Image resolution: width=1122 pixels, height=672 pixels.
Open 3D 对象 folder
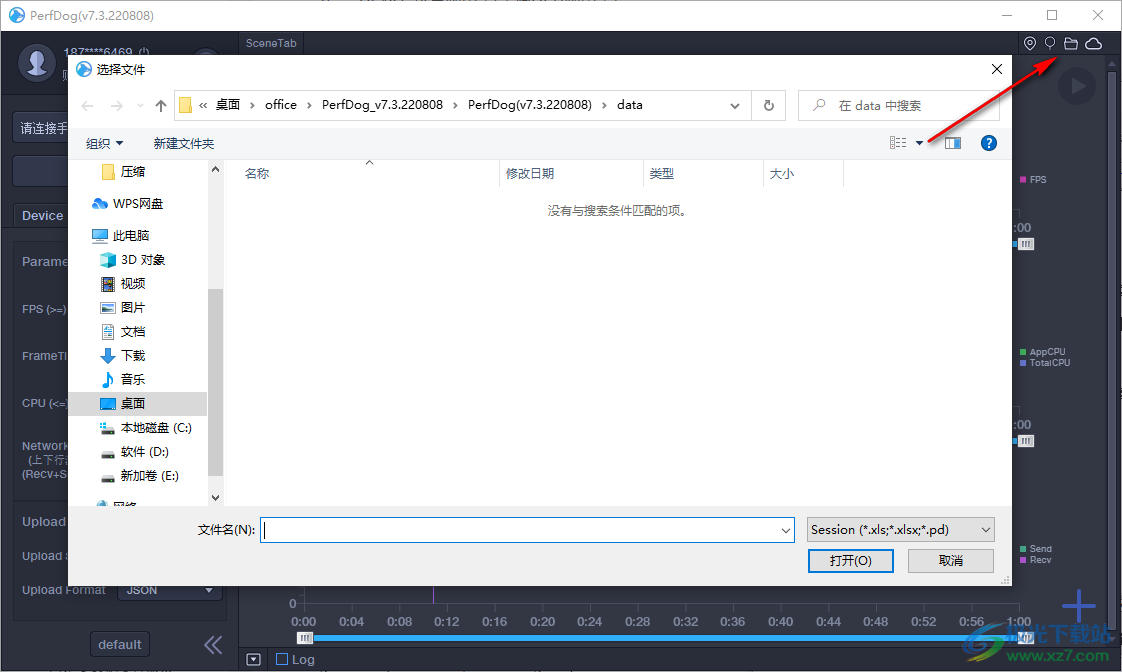coord(143,260)
